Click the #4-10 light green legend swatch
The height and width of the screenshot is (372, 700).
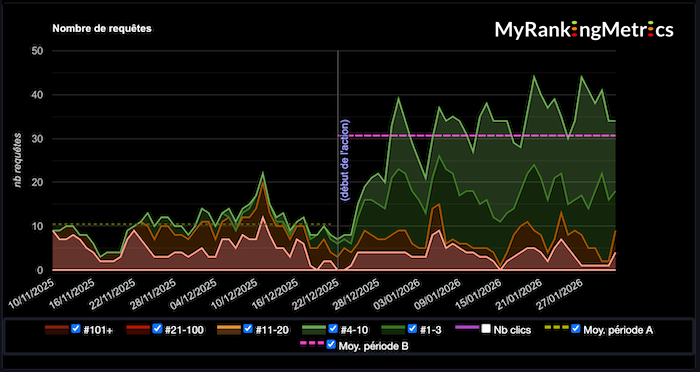coord(313,330)
